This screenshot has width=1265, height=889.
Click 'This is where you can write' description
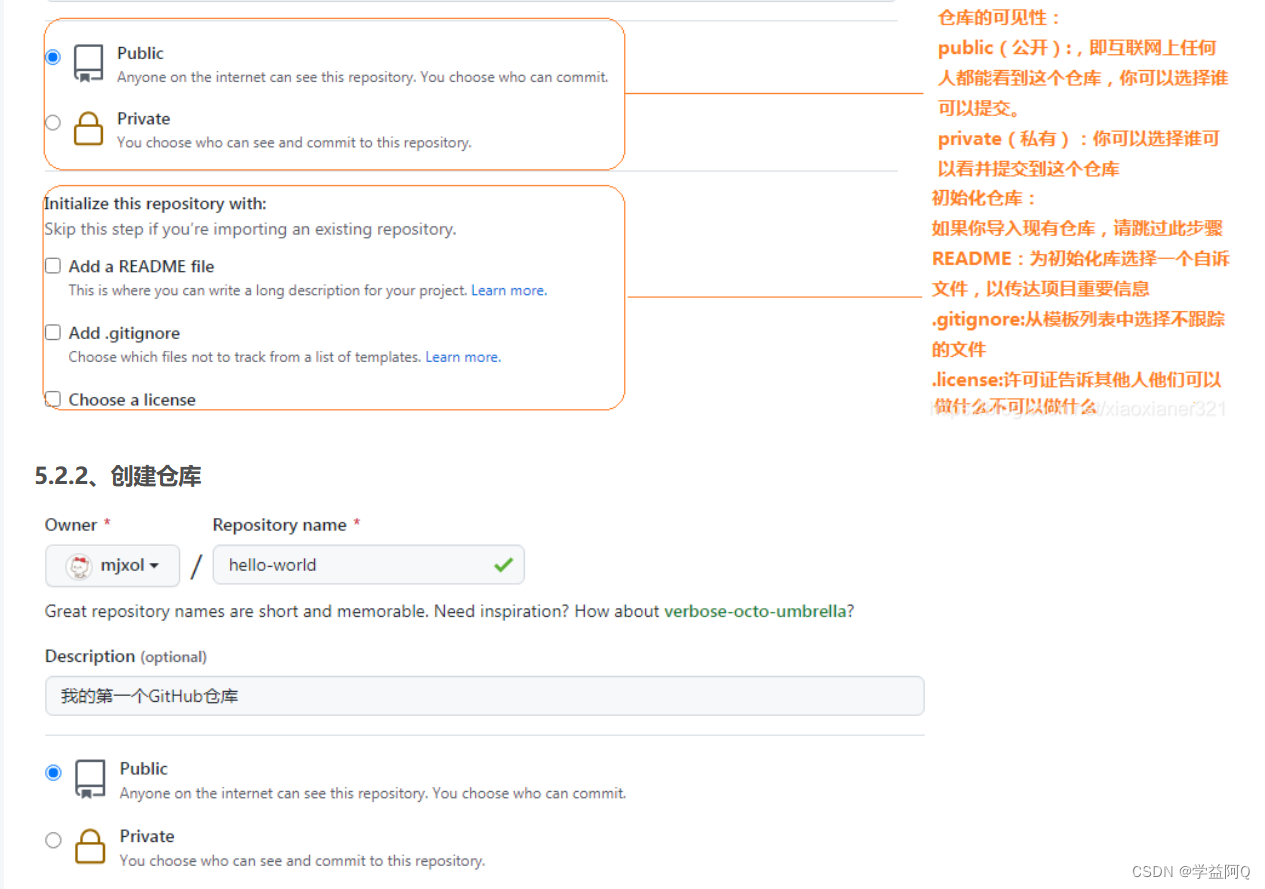click(x=268, y=290)
